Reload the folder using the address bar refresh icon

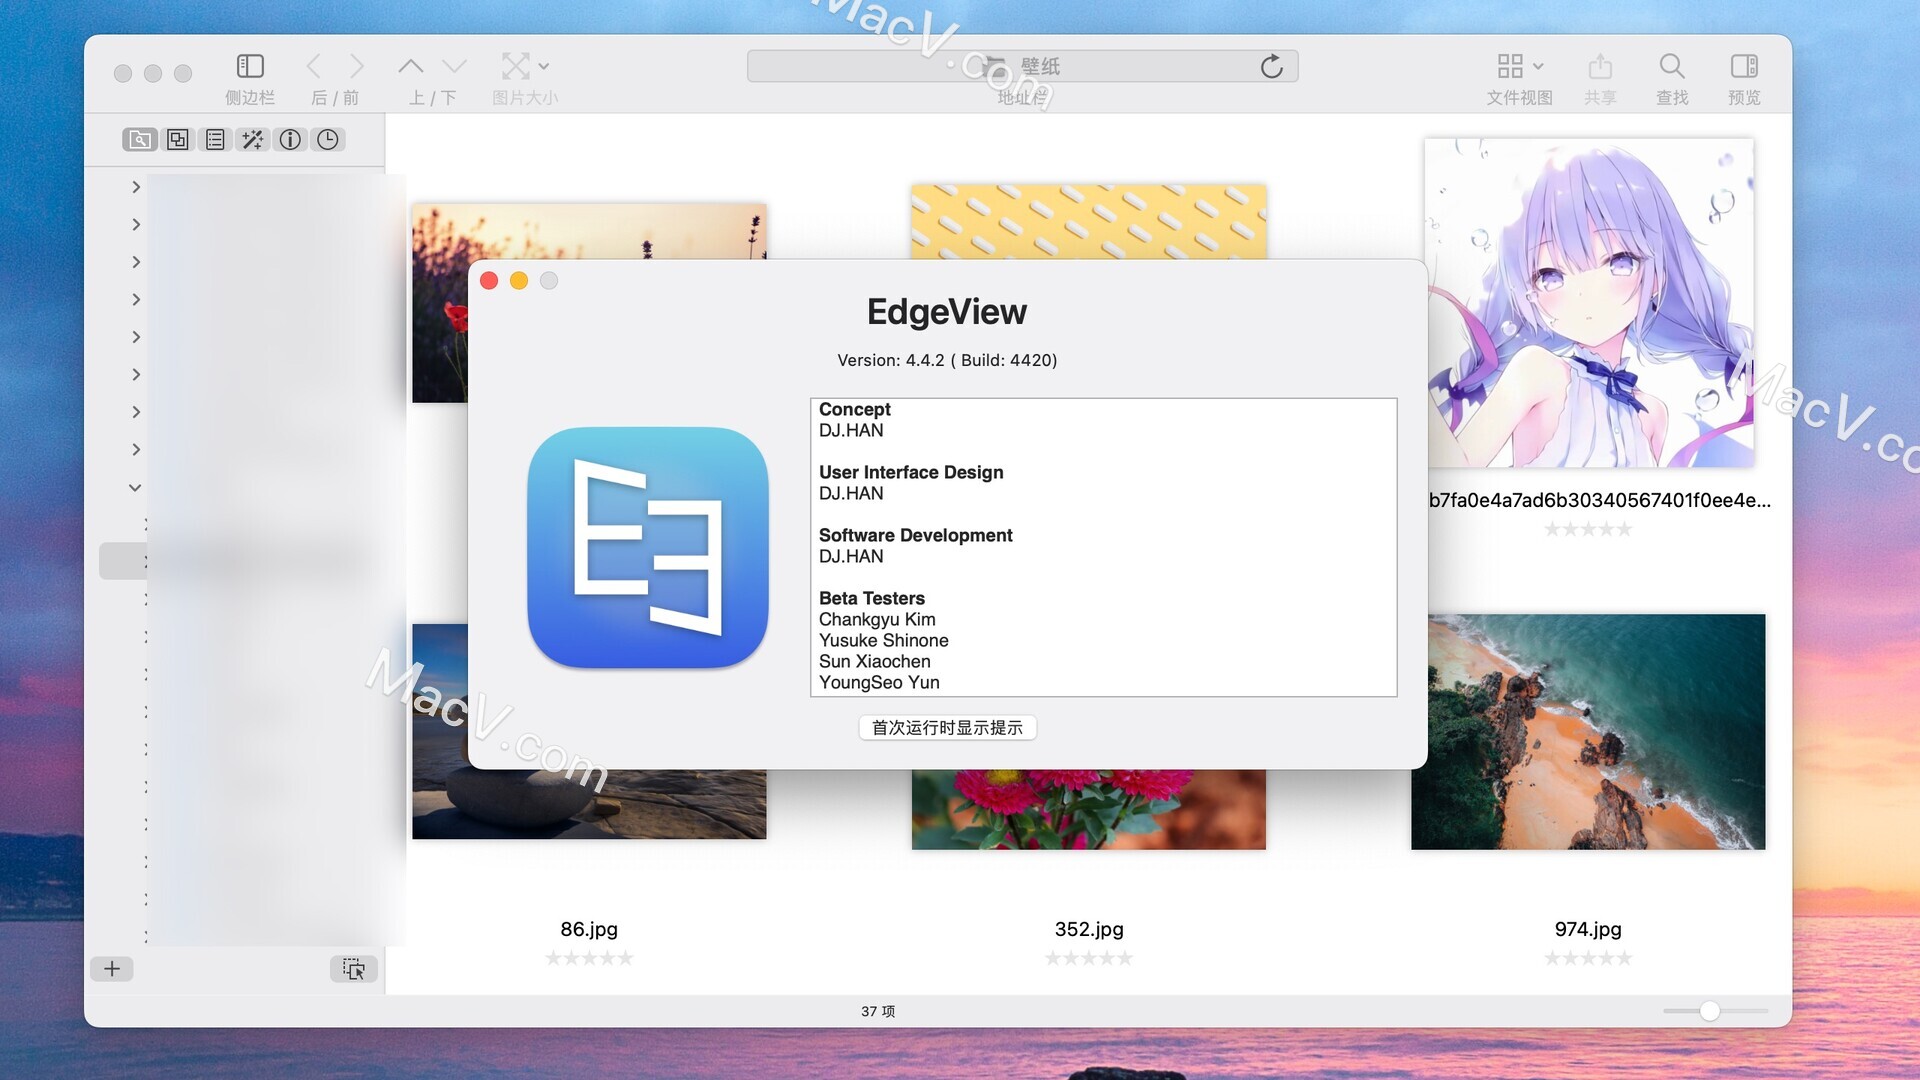[1271, 66]
